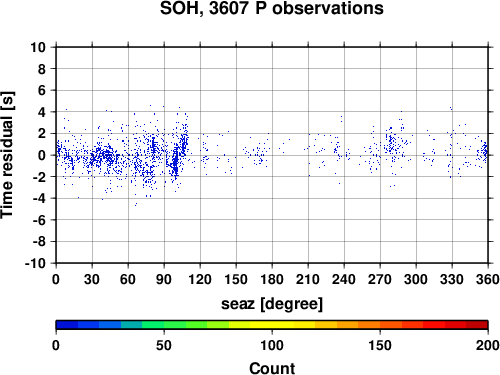Click the x-axis tick label 90
This screenshot has width=500, height=375.
click(164, 279)
